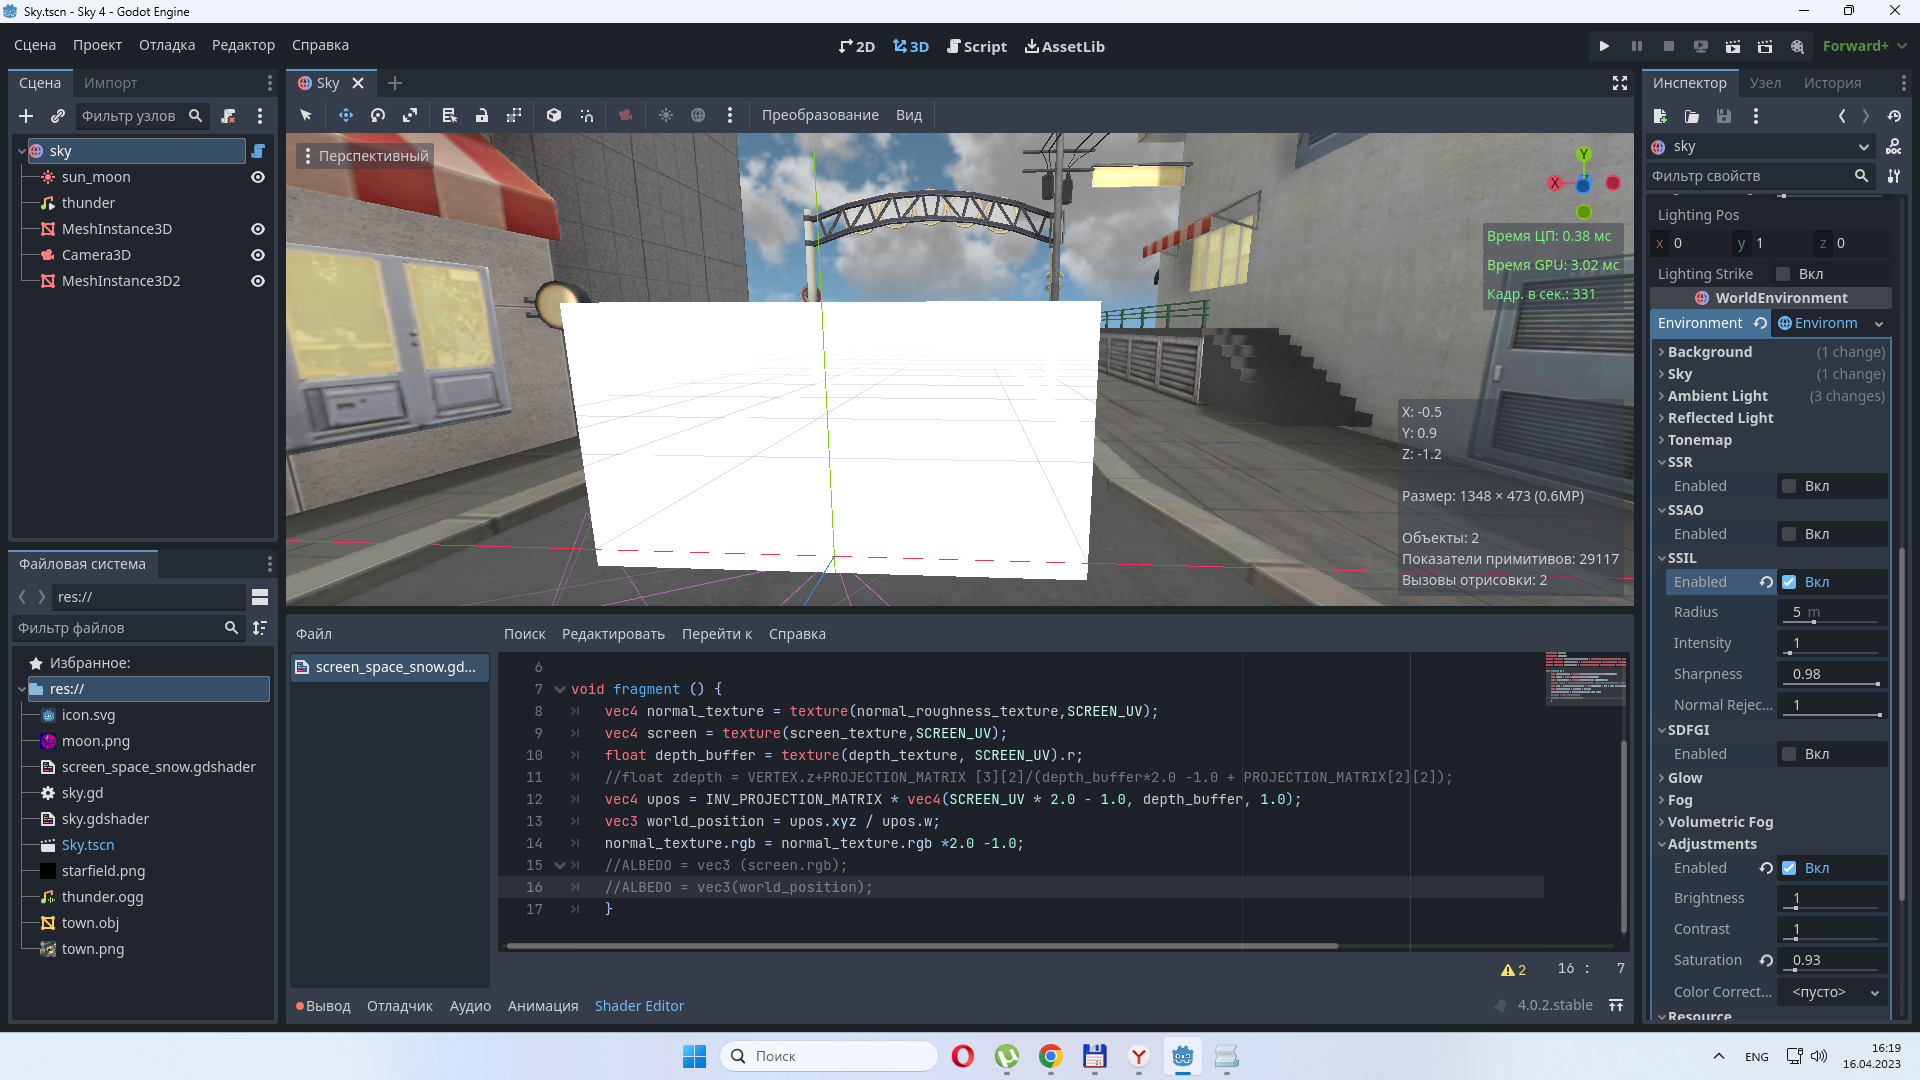Hide the MeshInstance3D node
The height and width of the screenshot is (1080, 1920).
pyautogui.click(x=258, y=229)
